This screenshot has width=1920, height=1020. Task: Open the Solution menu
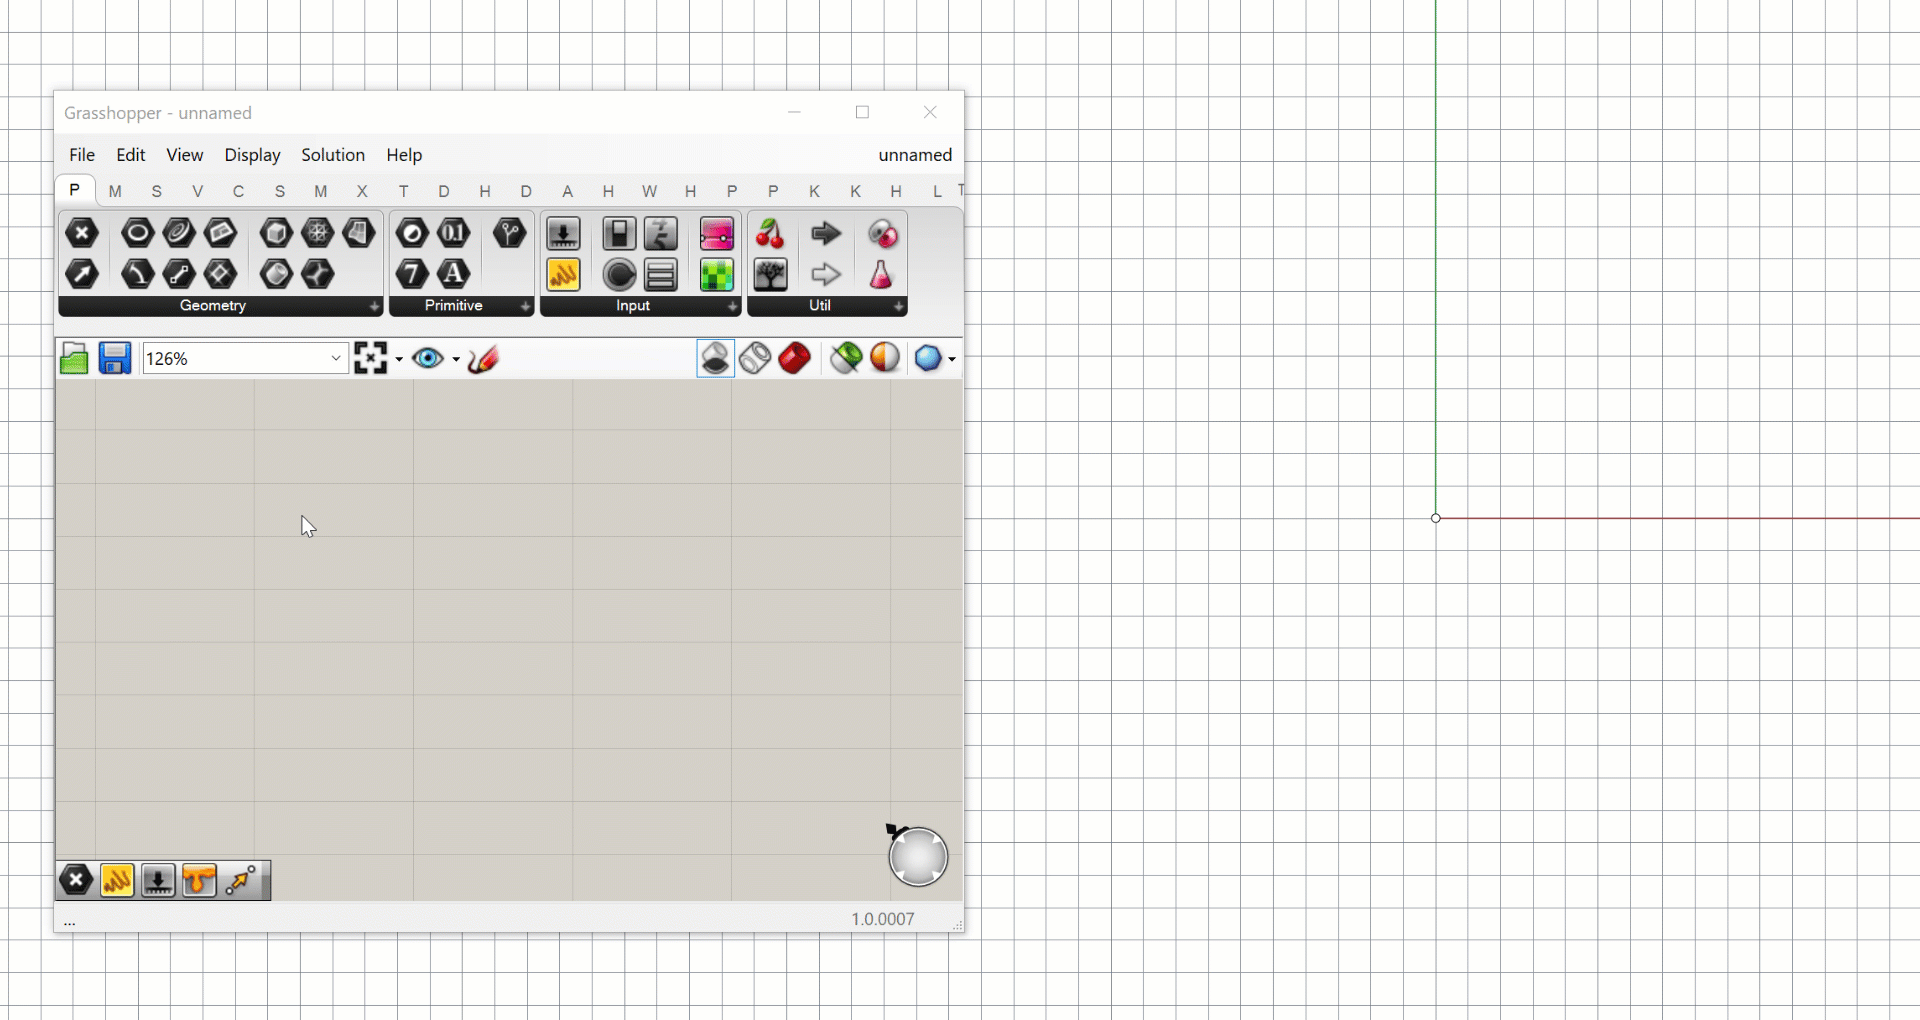coord(333,155)
